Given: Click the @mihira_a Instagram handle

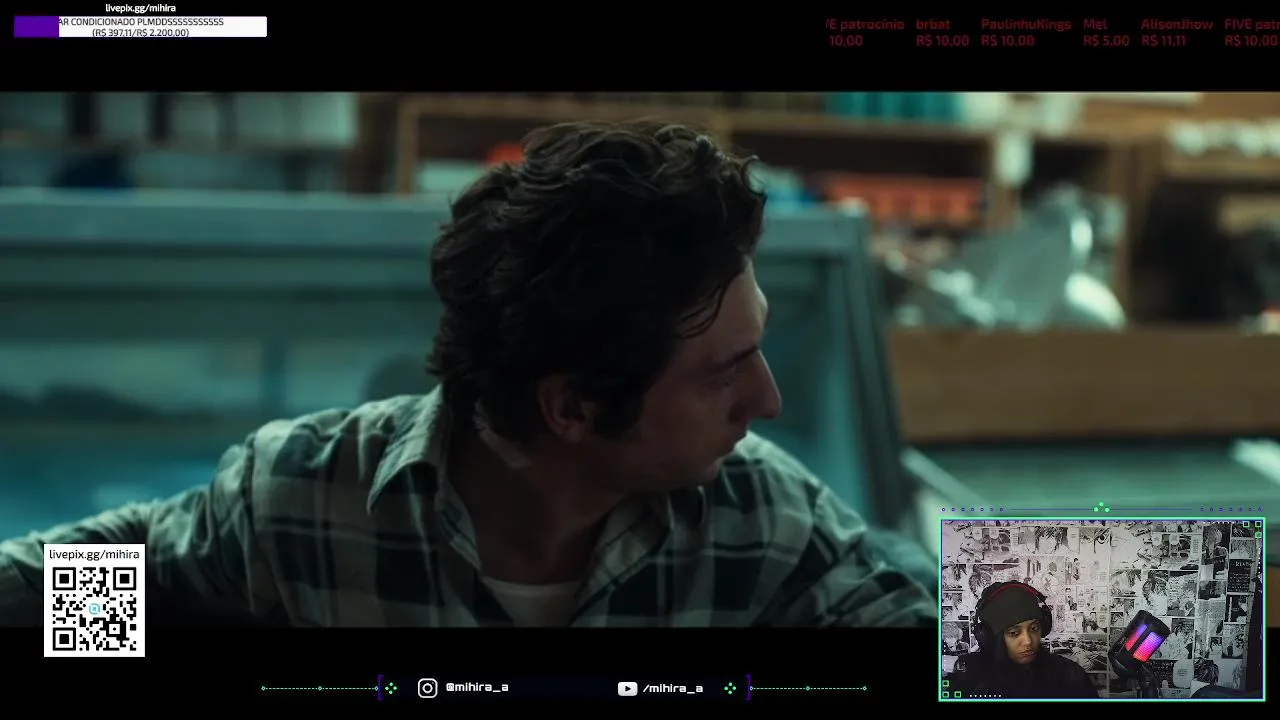Looking at the screenshot, I should click(x=477, y=688).
